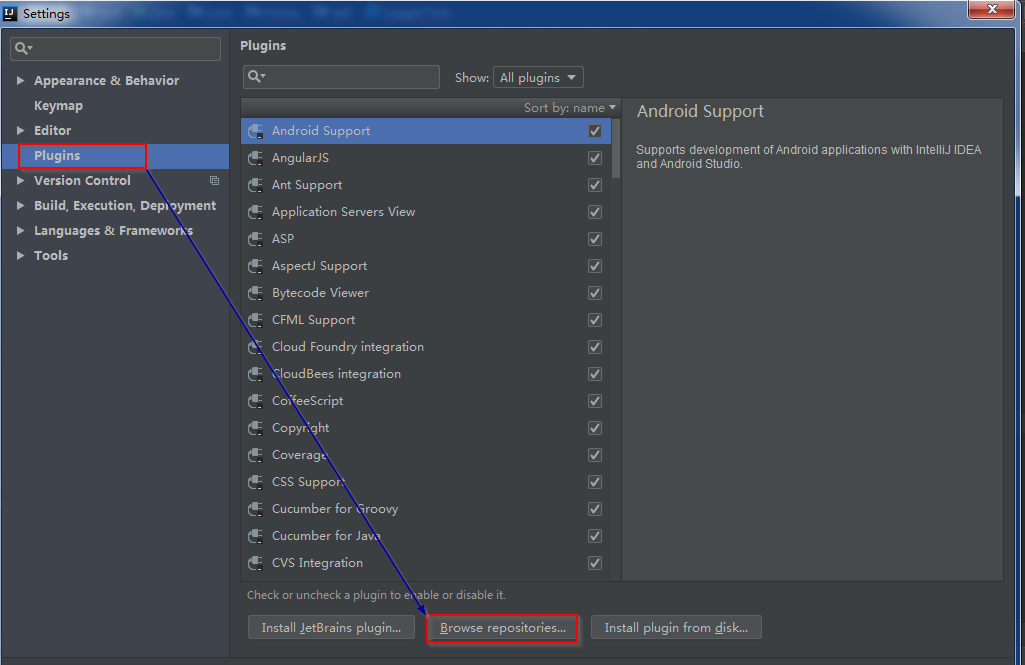
Task: Expand the Tools section arrow
Action: click(20, 256)
